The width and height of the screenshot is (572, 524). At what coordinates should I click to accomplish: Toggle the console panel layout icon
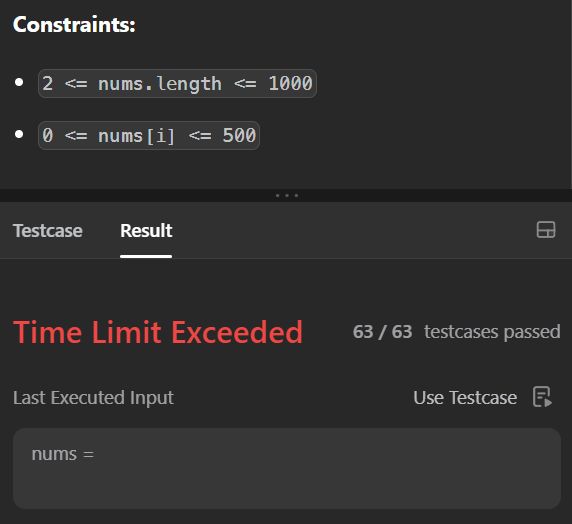(546, 230)
